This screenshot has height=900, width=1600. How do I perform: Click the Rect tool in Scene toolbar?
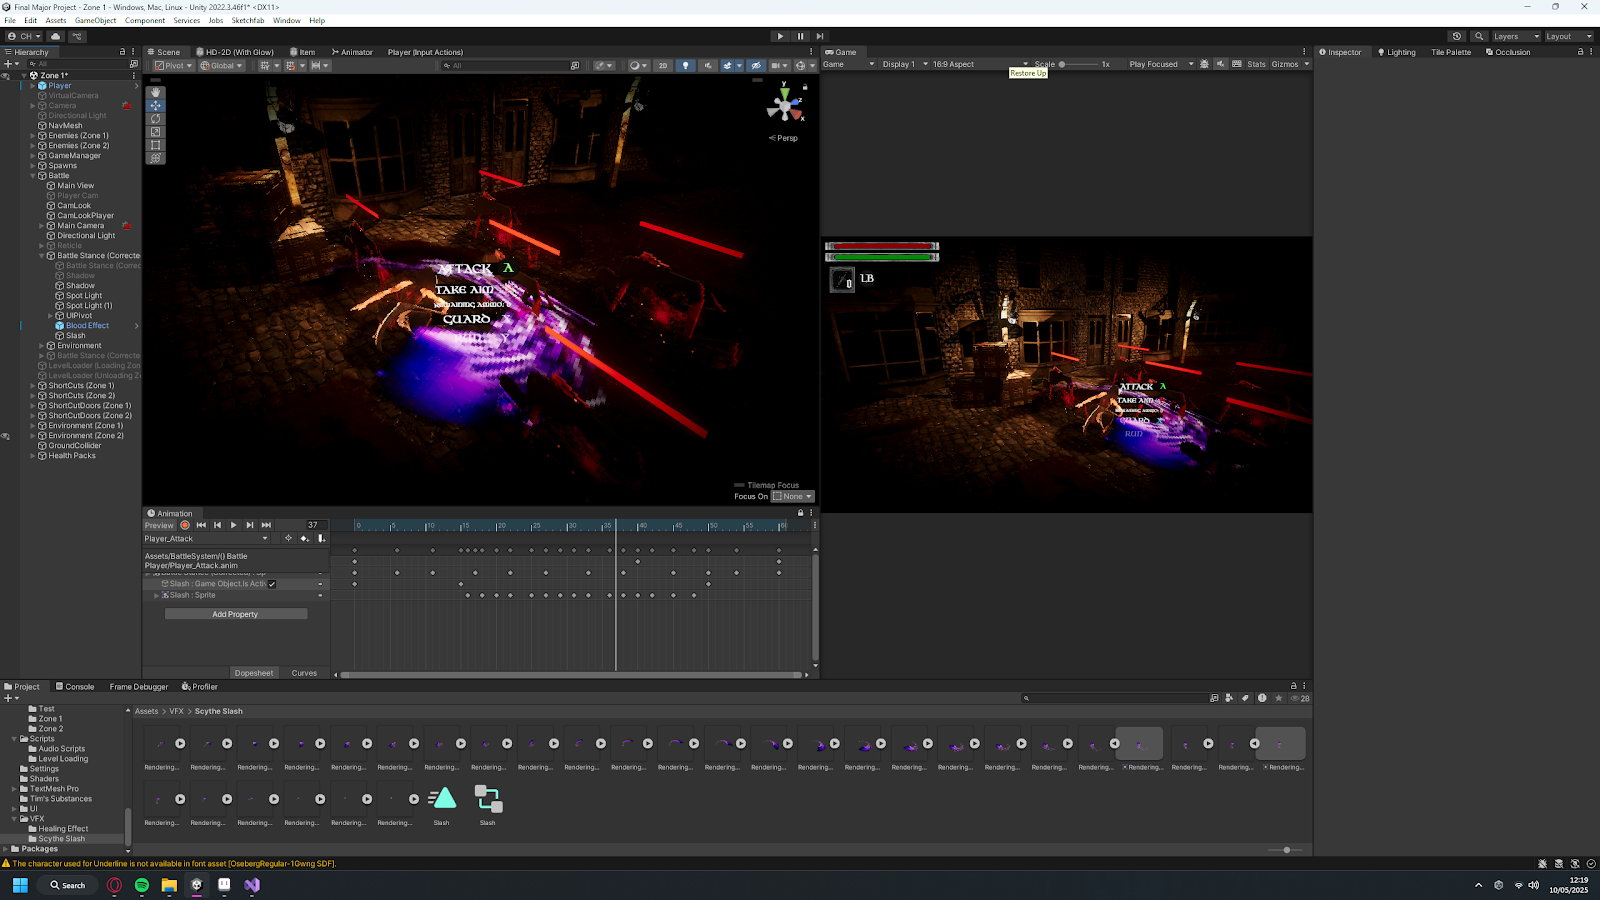coord(155,145)
